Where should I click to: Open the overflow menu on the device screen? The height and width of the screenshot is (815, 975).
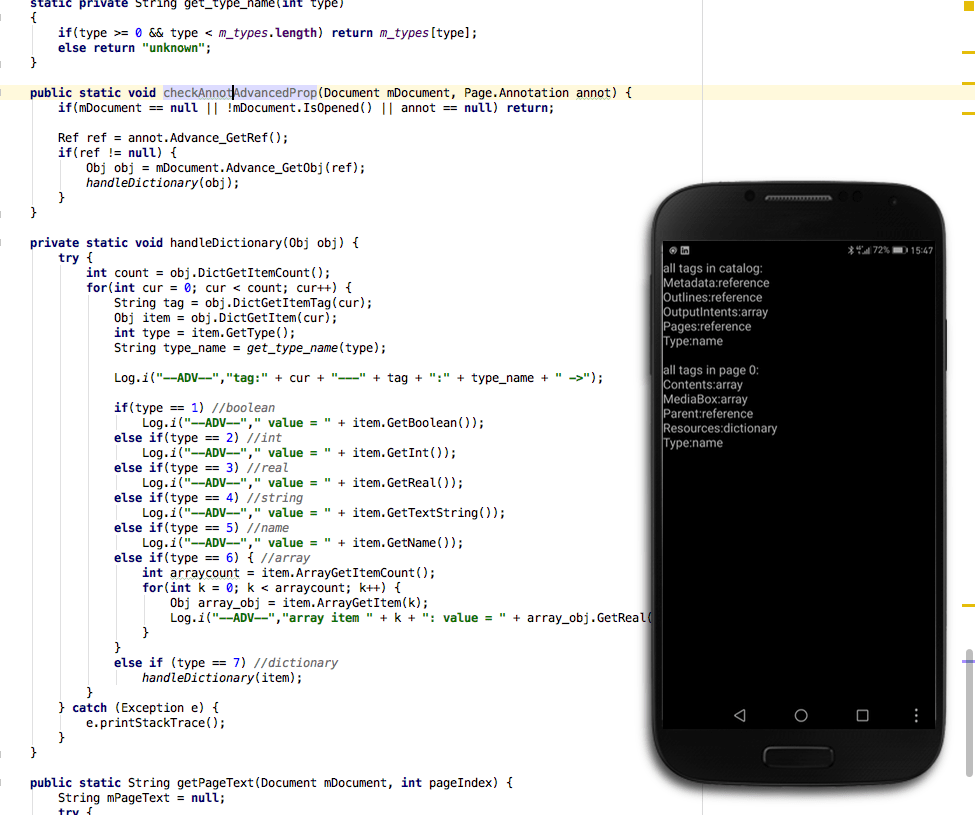pos(916,715)
